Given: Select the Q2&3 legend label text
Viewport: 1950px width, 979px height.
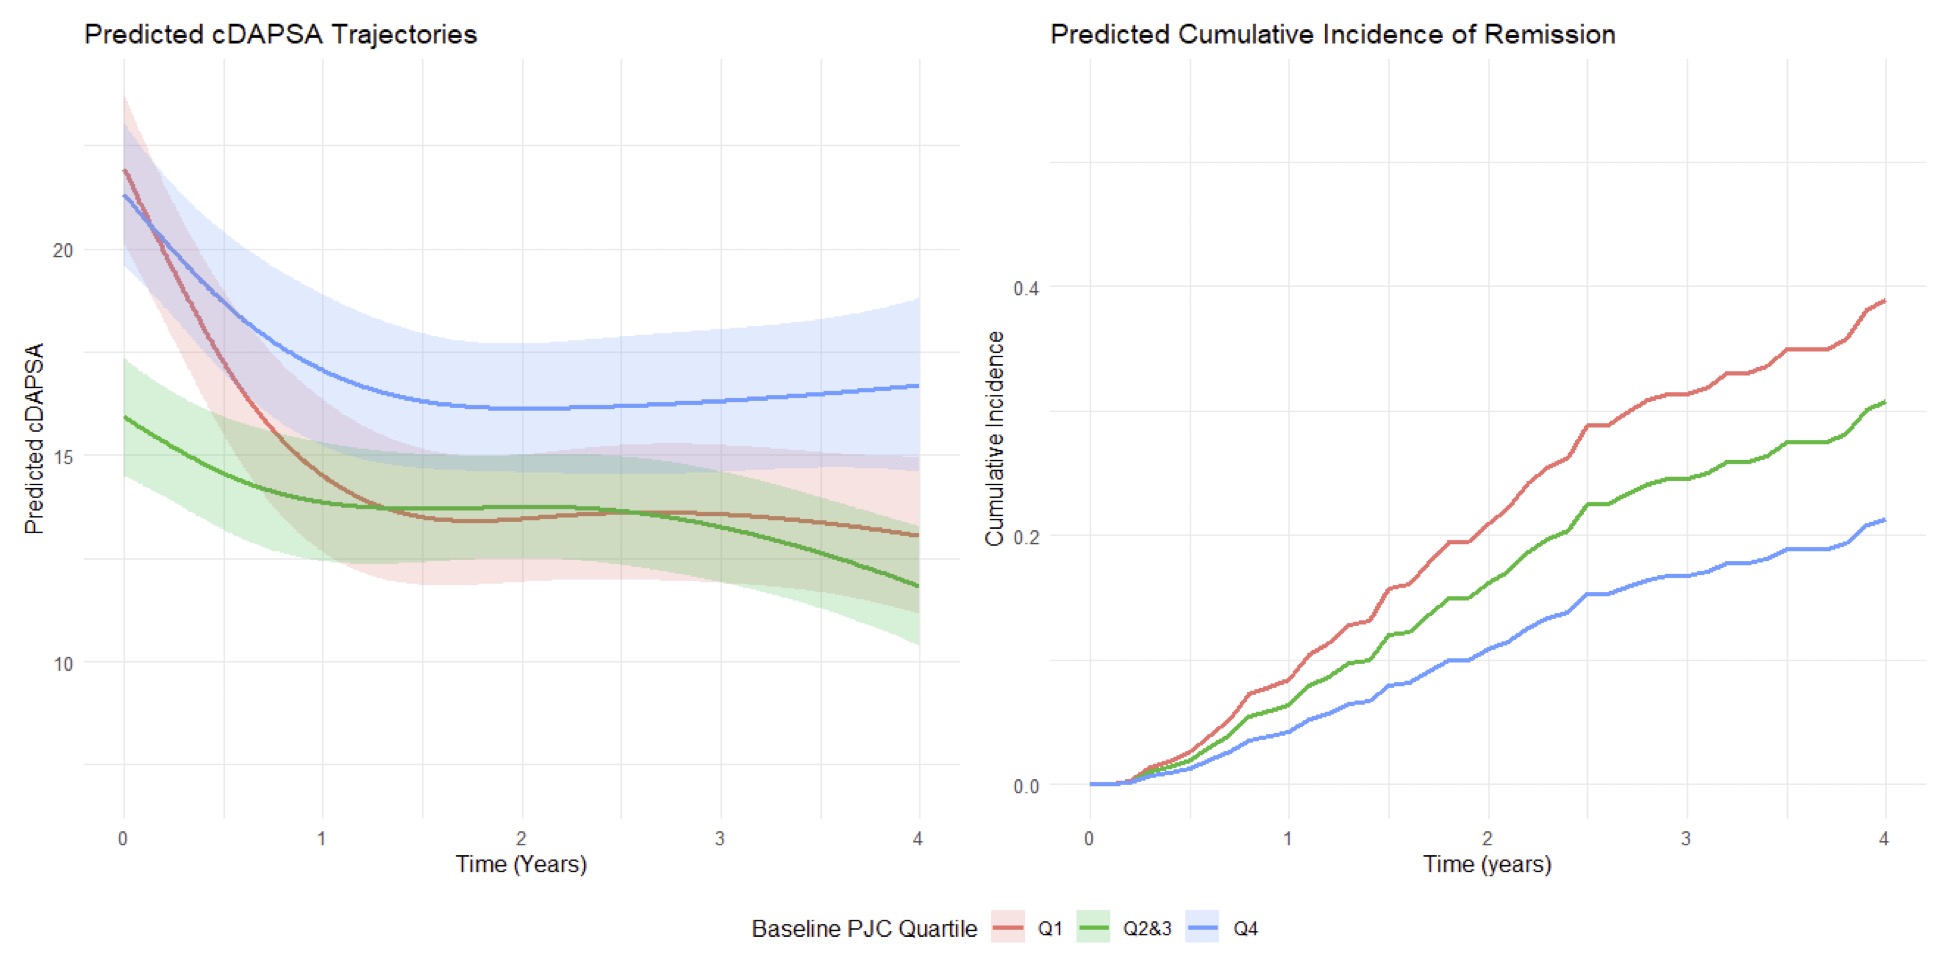Looking at the screenshot, I should click(1147, 928).
